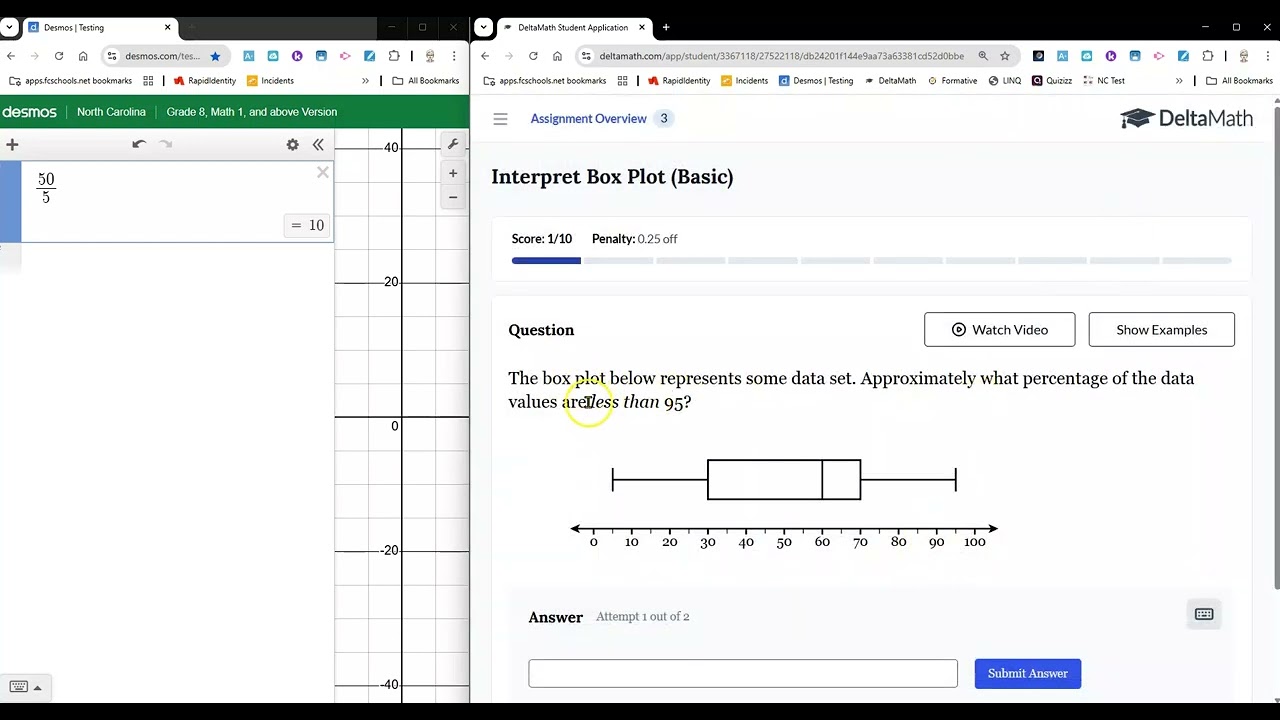The height and width of the screenshot is (720, 1280).
Task: Open Chrome three-dot menu in Desmos window
Action: click(x=455, y=56)
